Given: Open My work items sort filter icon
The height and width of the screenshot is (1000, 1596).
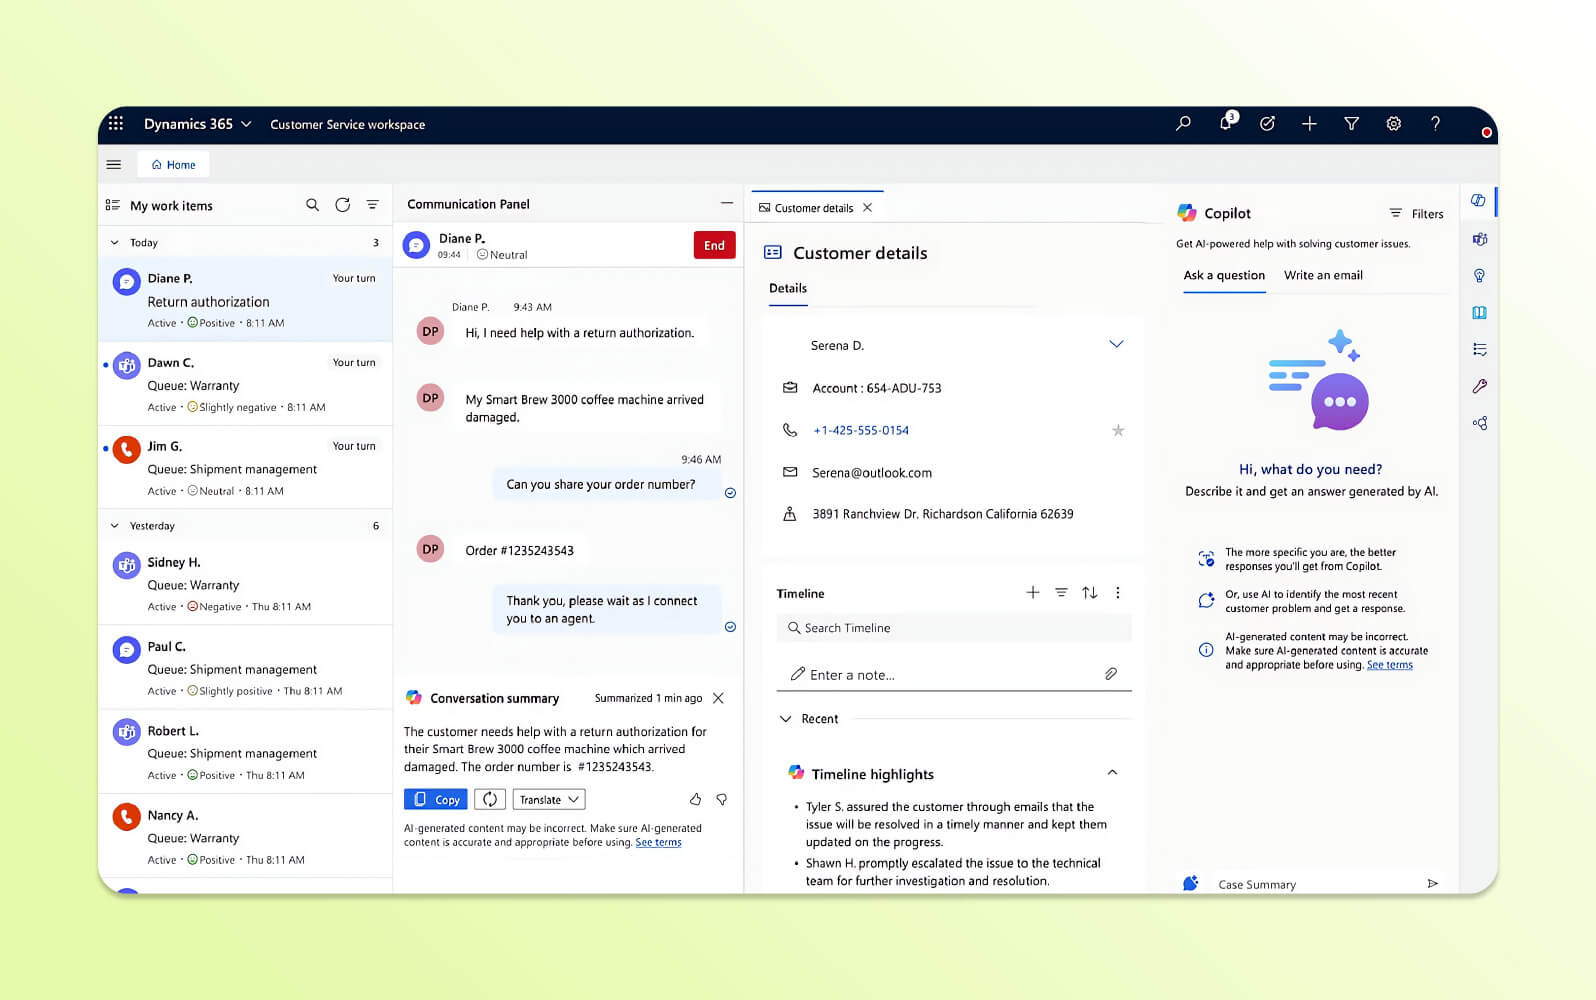Looking at the screenshot, I should tap(372, 205).
